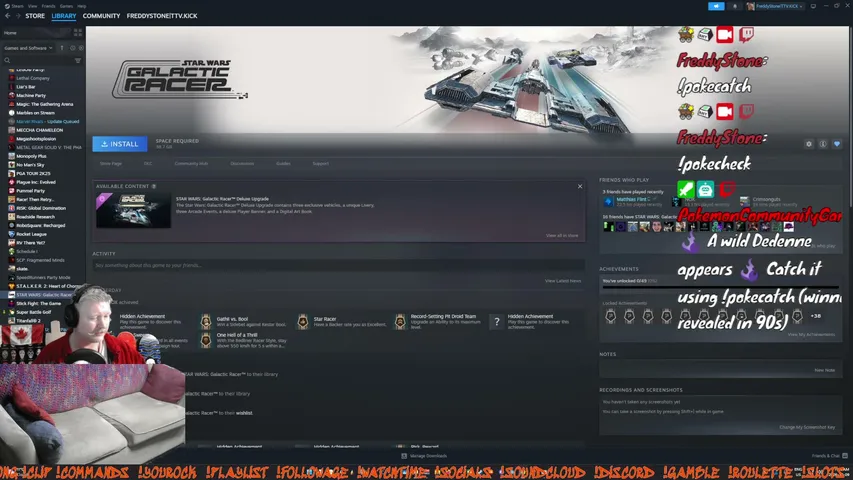Click the library search field
853x480 pixels.
pyautogui.click(x=38, y=60)
